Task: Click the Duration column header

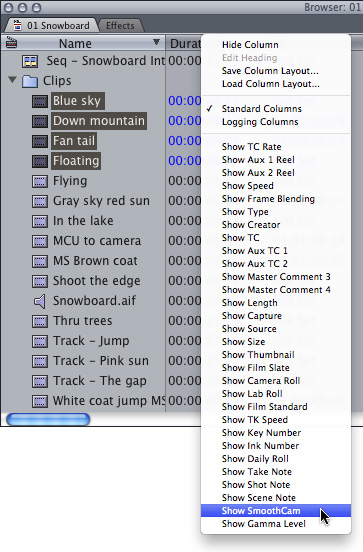Action: pyautogui.click(x=184, y=43)
